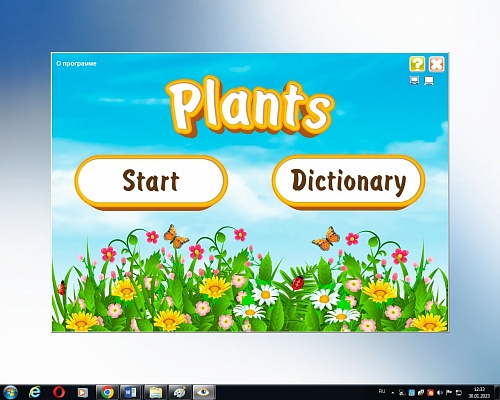Switch to fullscreen with left monitor icon
This screenshot has width=500, height=400.
click(414, 81)
